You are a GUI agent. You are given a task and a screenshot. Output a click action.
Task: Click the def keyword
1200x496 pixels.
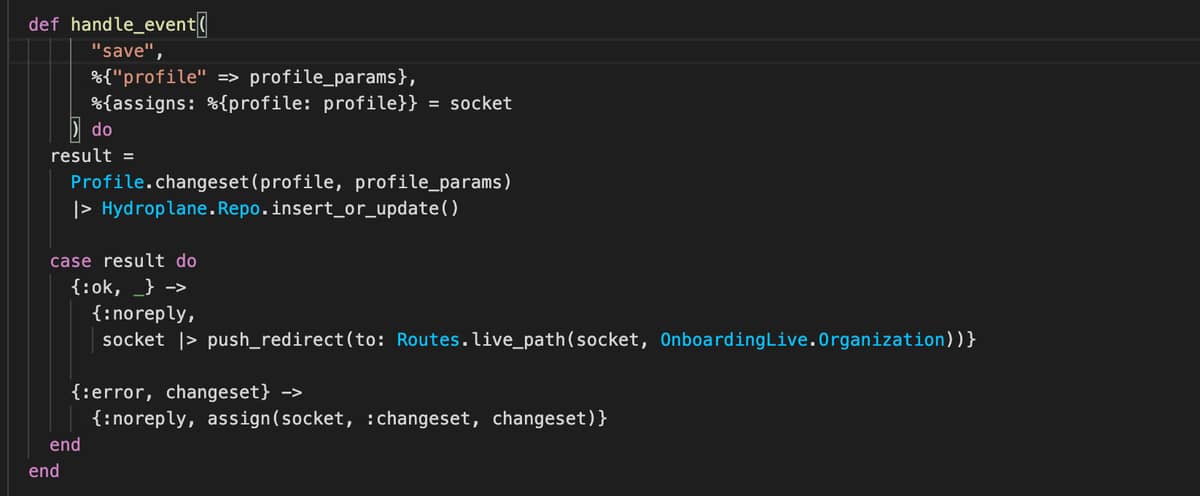(44, 25)
